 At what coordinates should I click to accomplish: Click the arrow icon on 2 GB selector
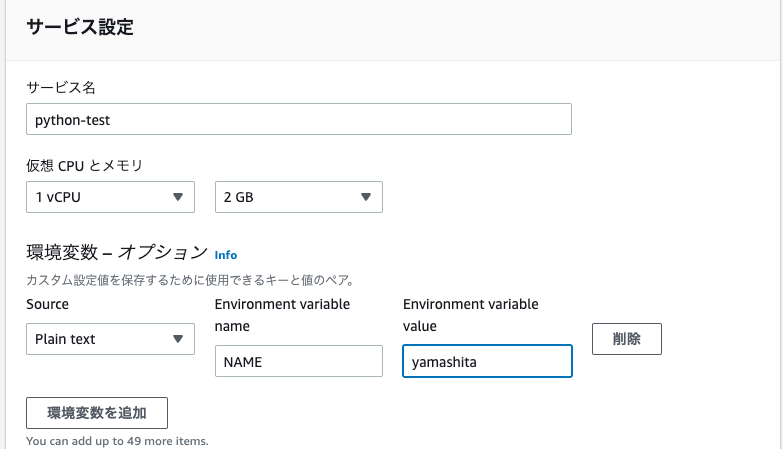[366, 197]
